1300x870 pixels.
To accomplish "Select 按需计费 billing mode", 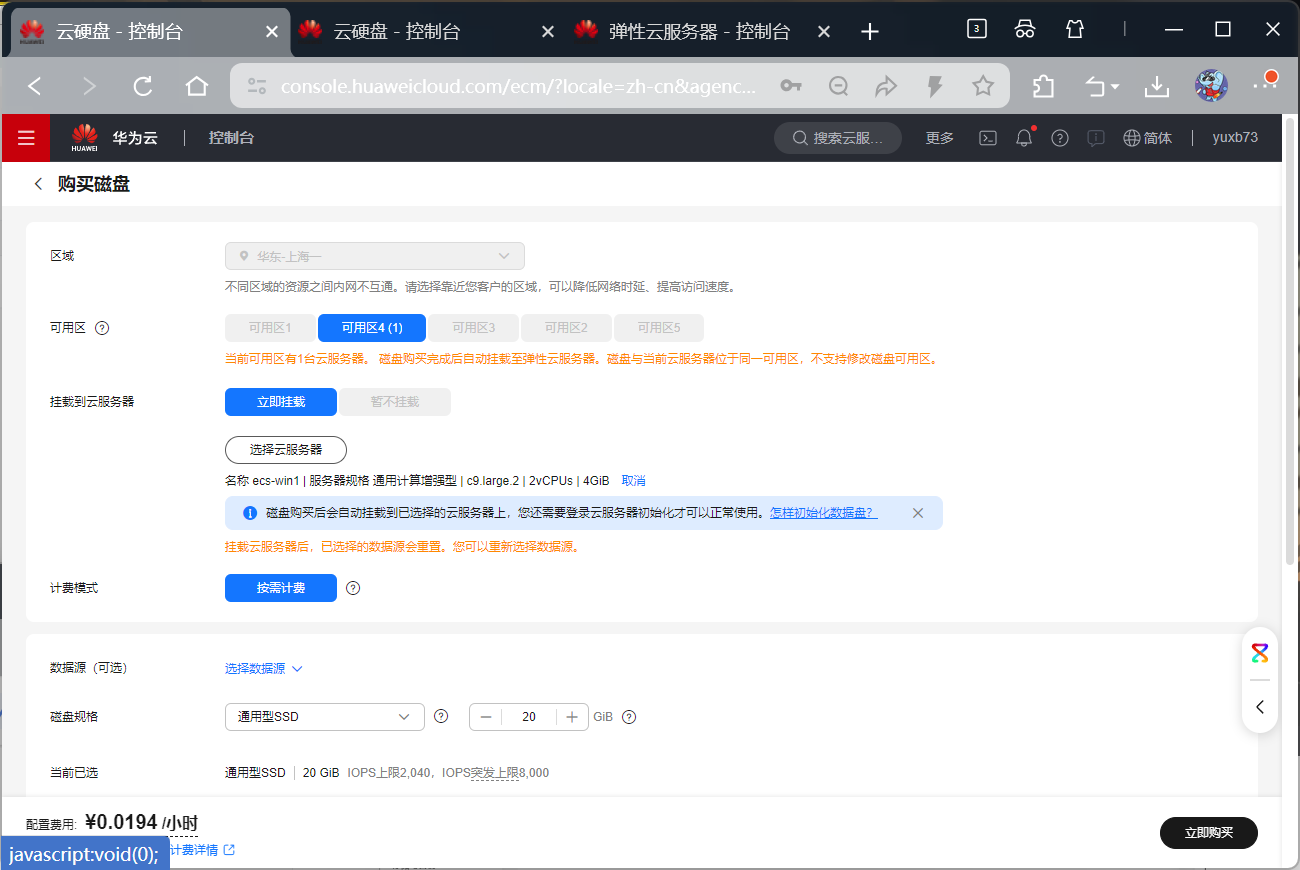I will click(281, 588).
